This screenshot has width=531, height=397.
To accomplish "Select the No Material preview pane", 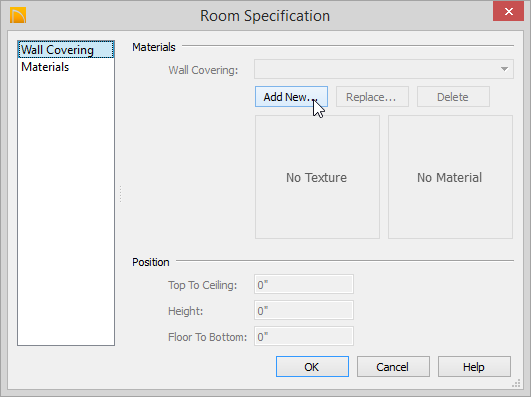I will [450, 177].
